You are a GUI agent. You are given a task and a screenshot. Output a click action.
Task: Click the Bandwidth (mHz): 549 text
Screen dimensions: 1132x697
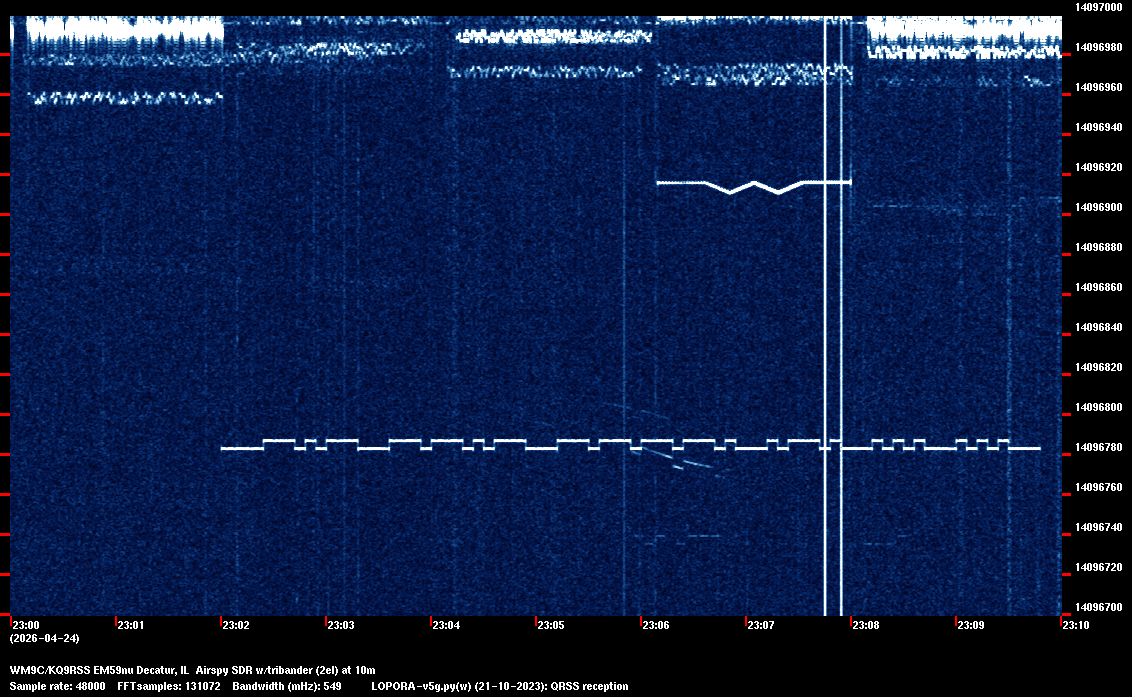[x=287, y=687]
